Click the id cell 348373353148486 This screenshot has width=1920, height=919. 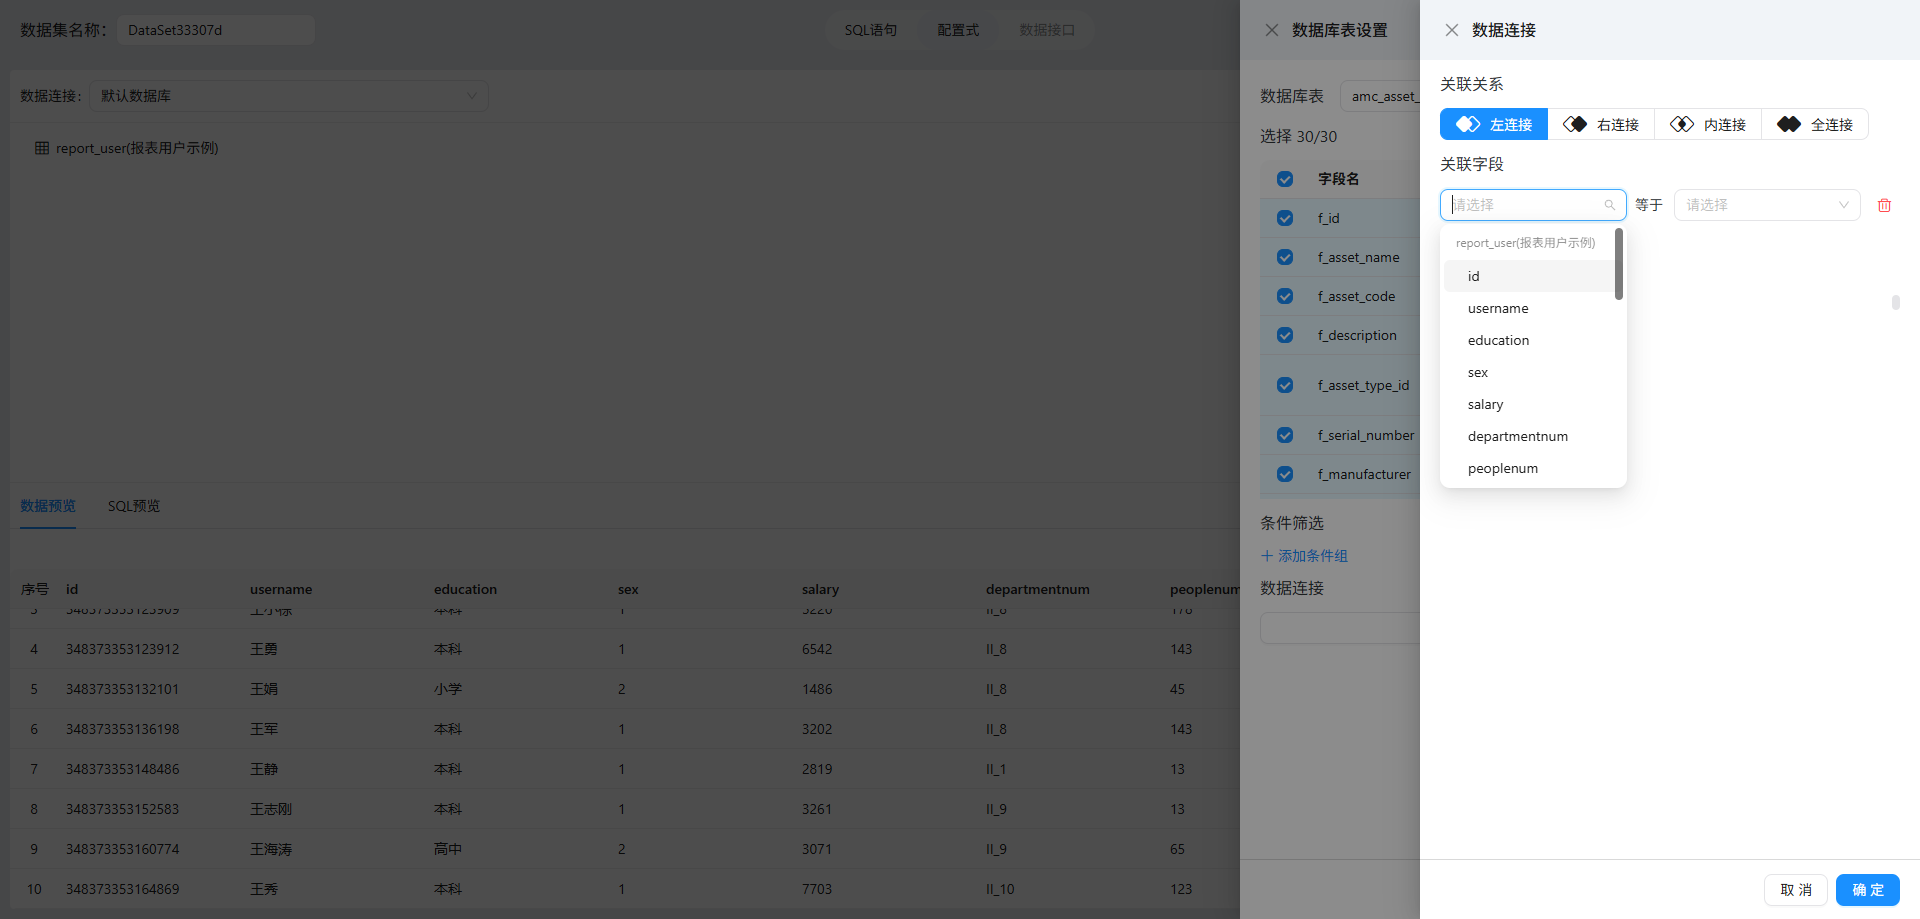pos(123,769)
